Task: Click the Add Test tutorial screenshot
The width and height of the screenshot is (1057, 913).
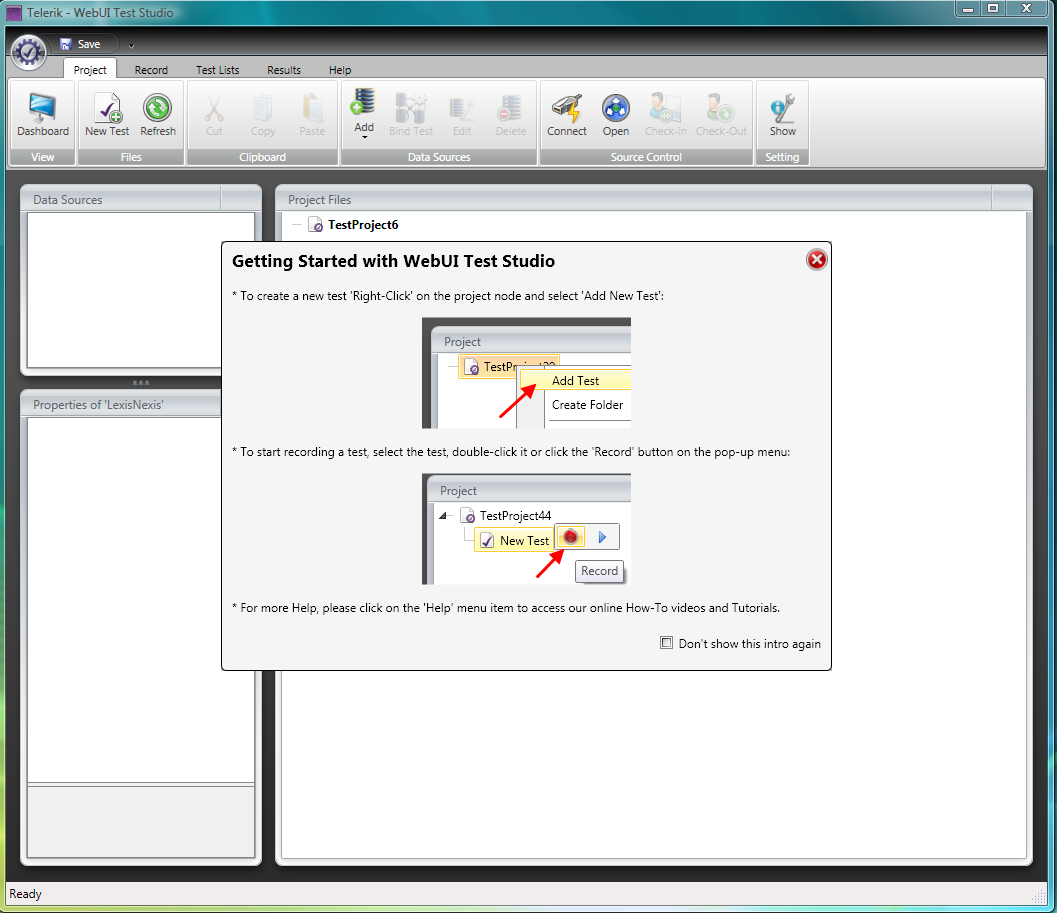Action: [x=526, y=373]
